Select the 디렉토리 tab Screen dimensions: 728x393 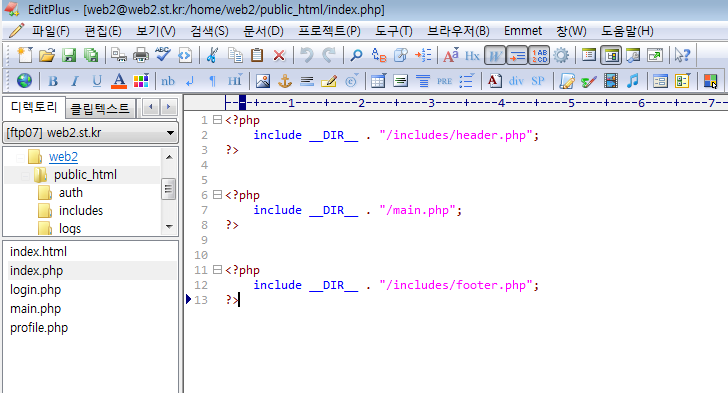tap(34, 107)
